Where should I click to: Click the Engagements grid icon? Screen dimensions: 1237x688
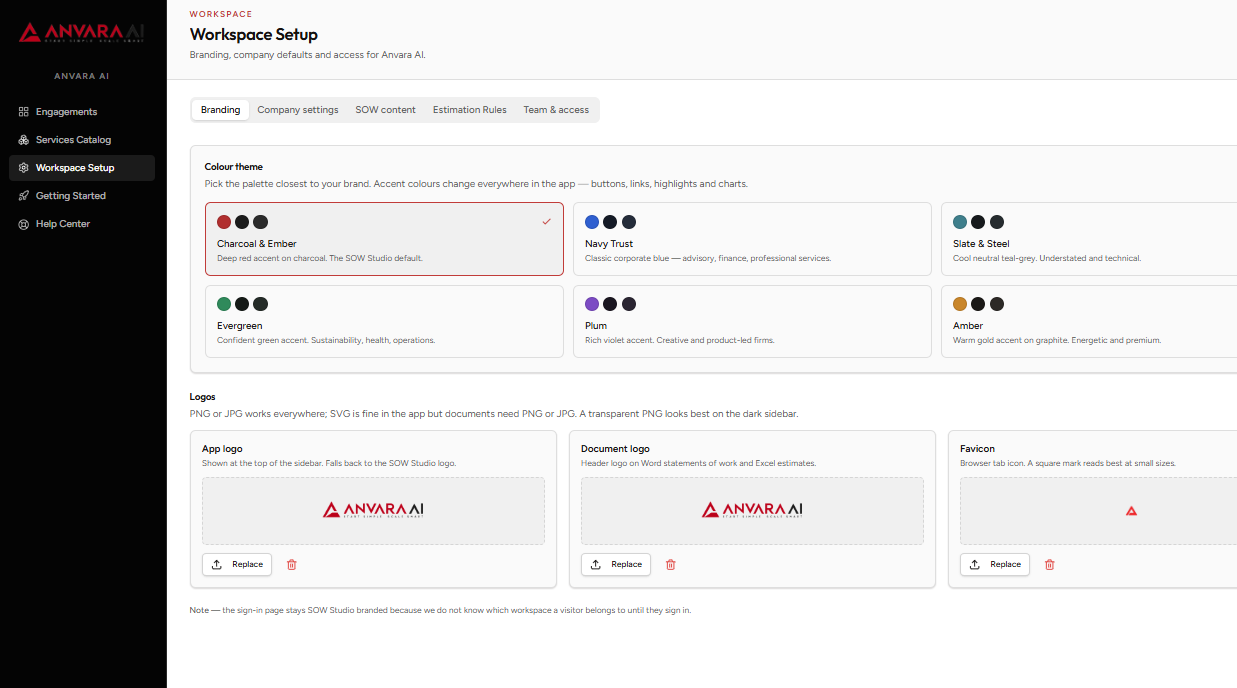tap(24, 112)
